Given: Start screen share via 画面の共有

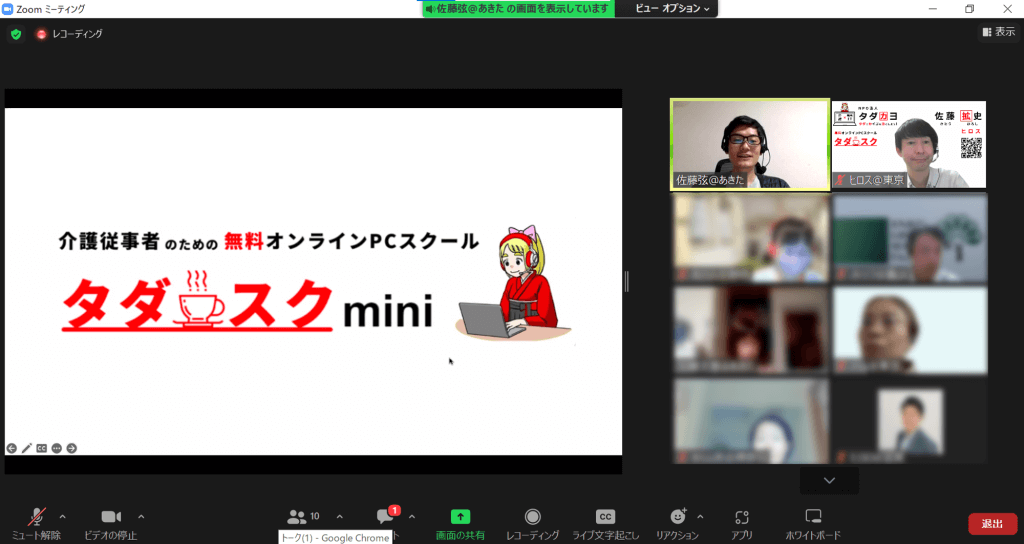Looking at the screenshot, I should tap(460, 524).
